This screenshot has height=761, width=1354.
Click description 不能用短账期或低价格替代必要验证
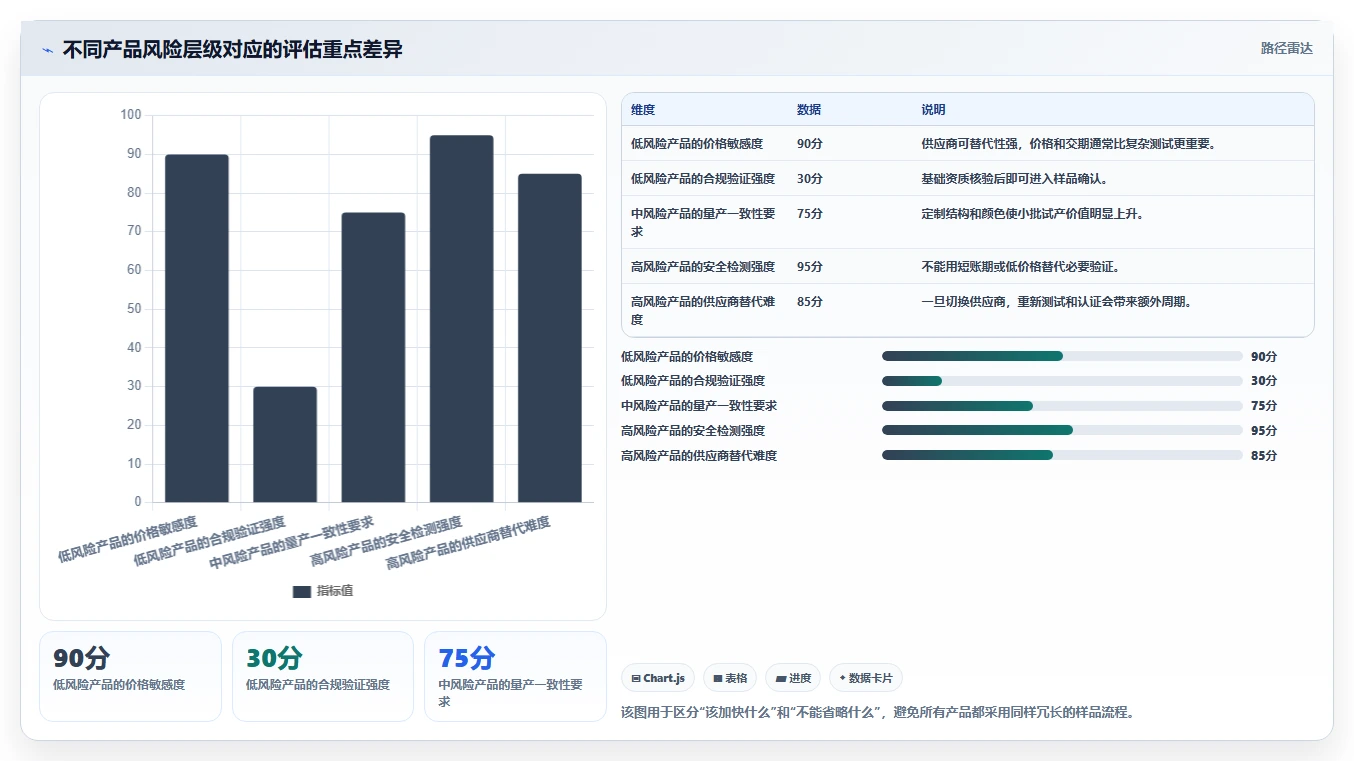coord(1020,267)
